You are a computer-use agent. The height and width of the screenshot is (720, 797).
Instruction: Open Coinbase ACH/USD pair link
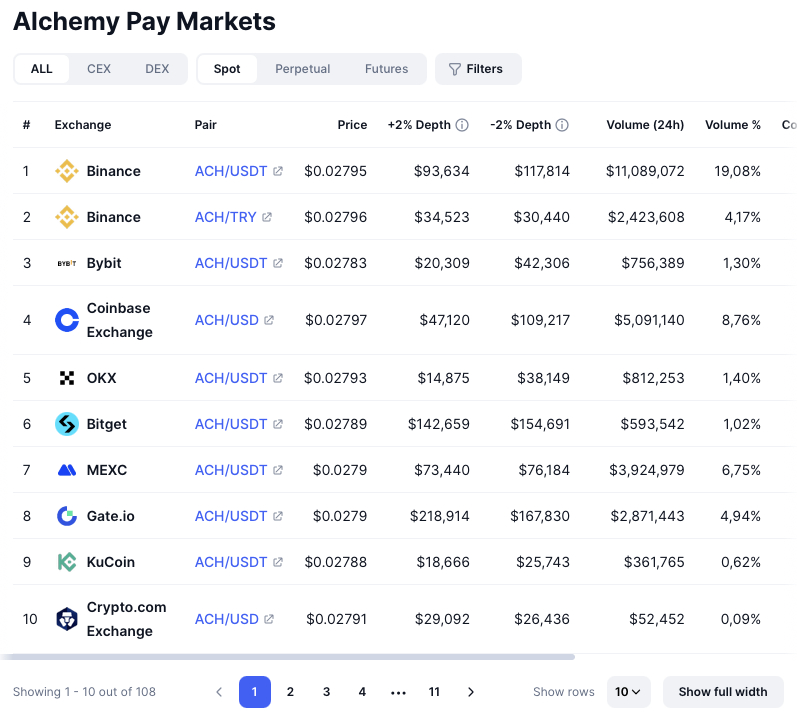tap(227, 320)
